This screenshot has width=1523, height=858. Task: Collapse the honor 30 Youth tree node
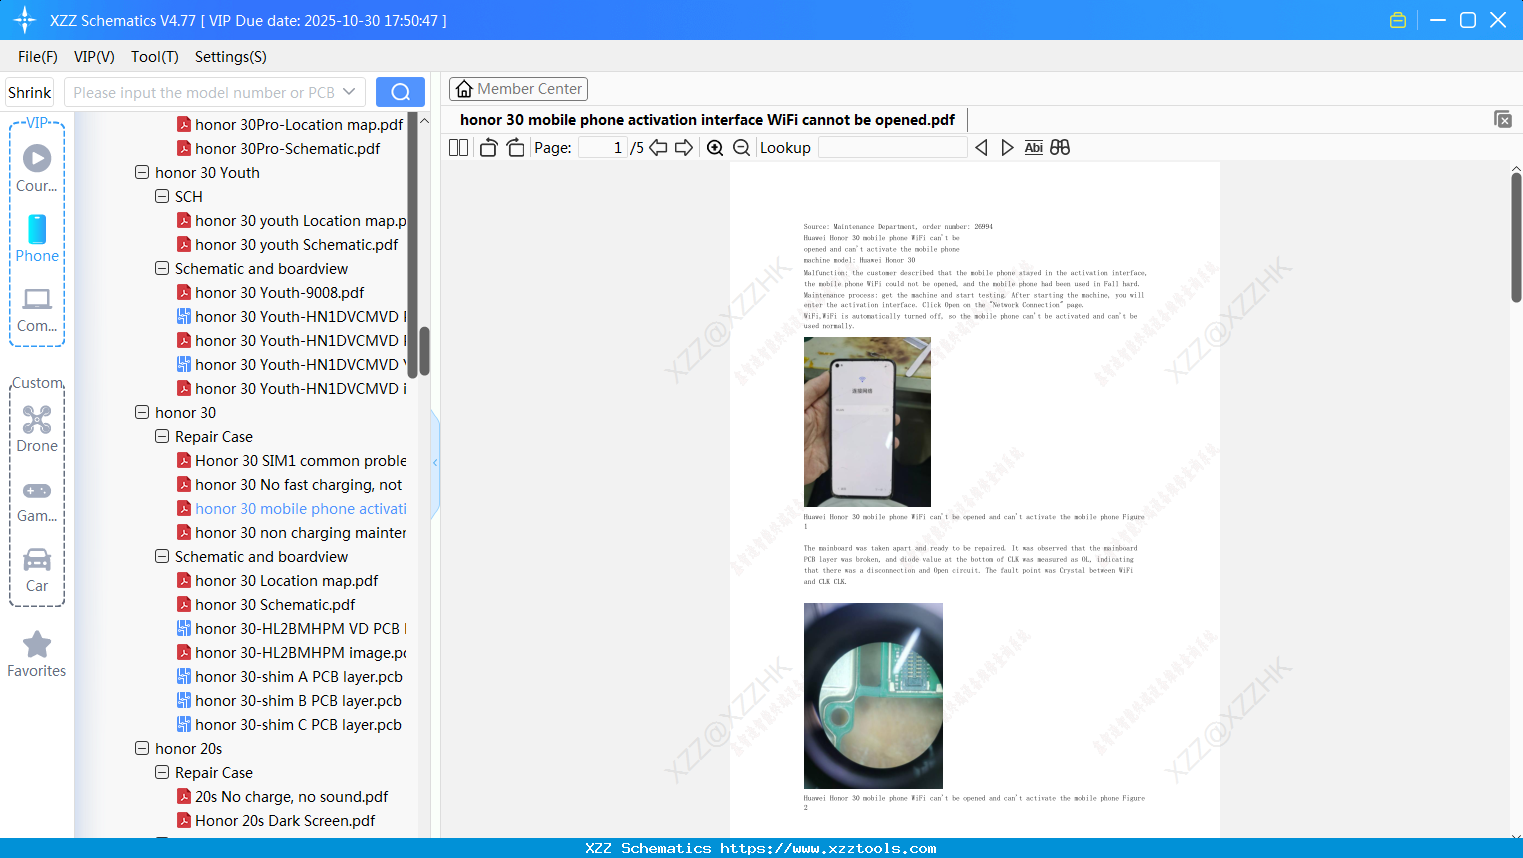click(x=142, y=172)
